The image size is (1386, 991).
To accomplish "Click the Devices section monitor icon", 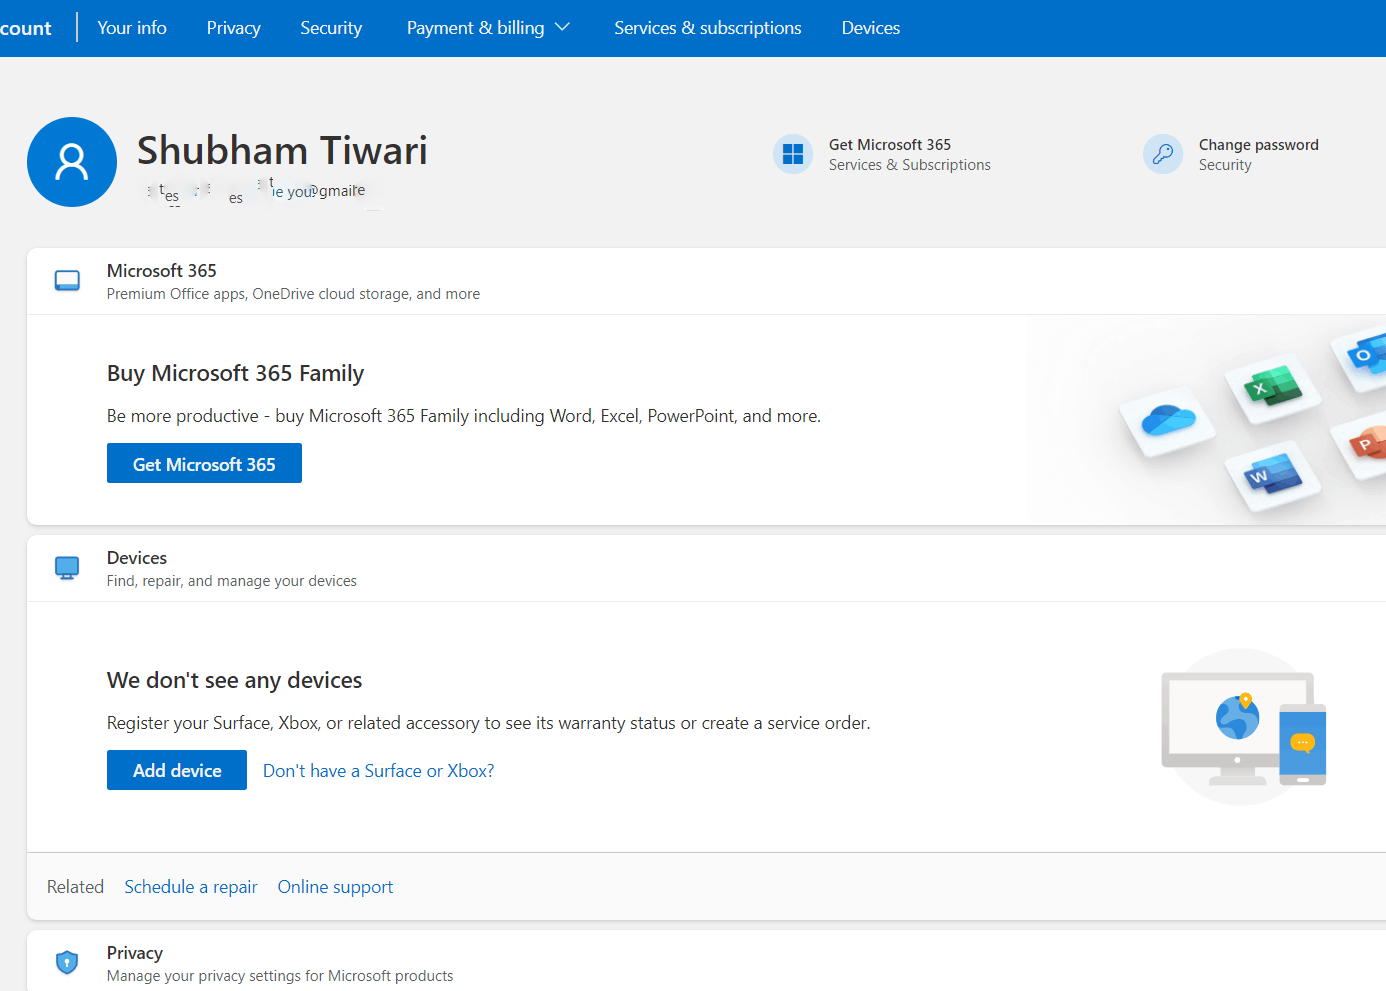I will (x=67, y=568).
